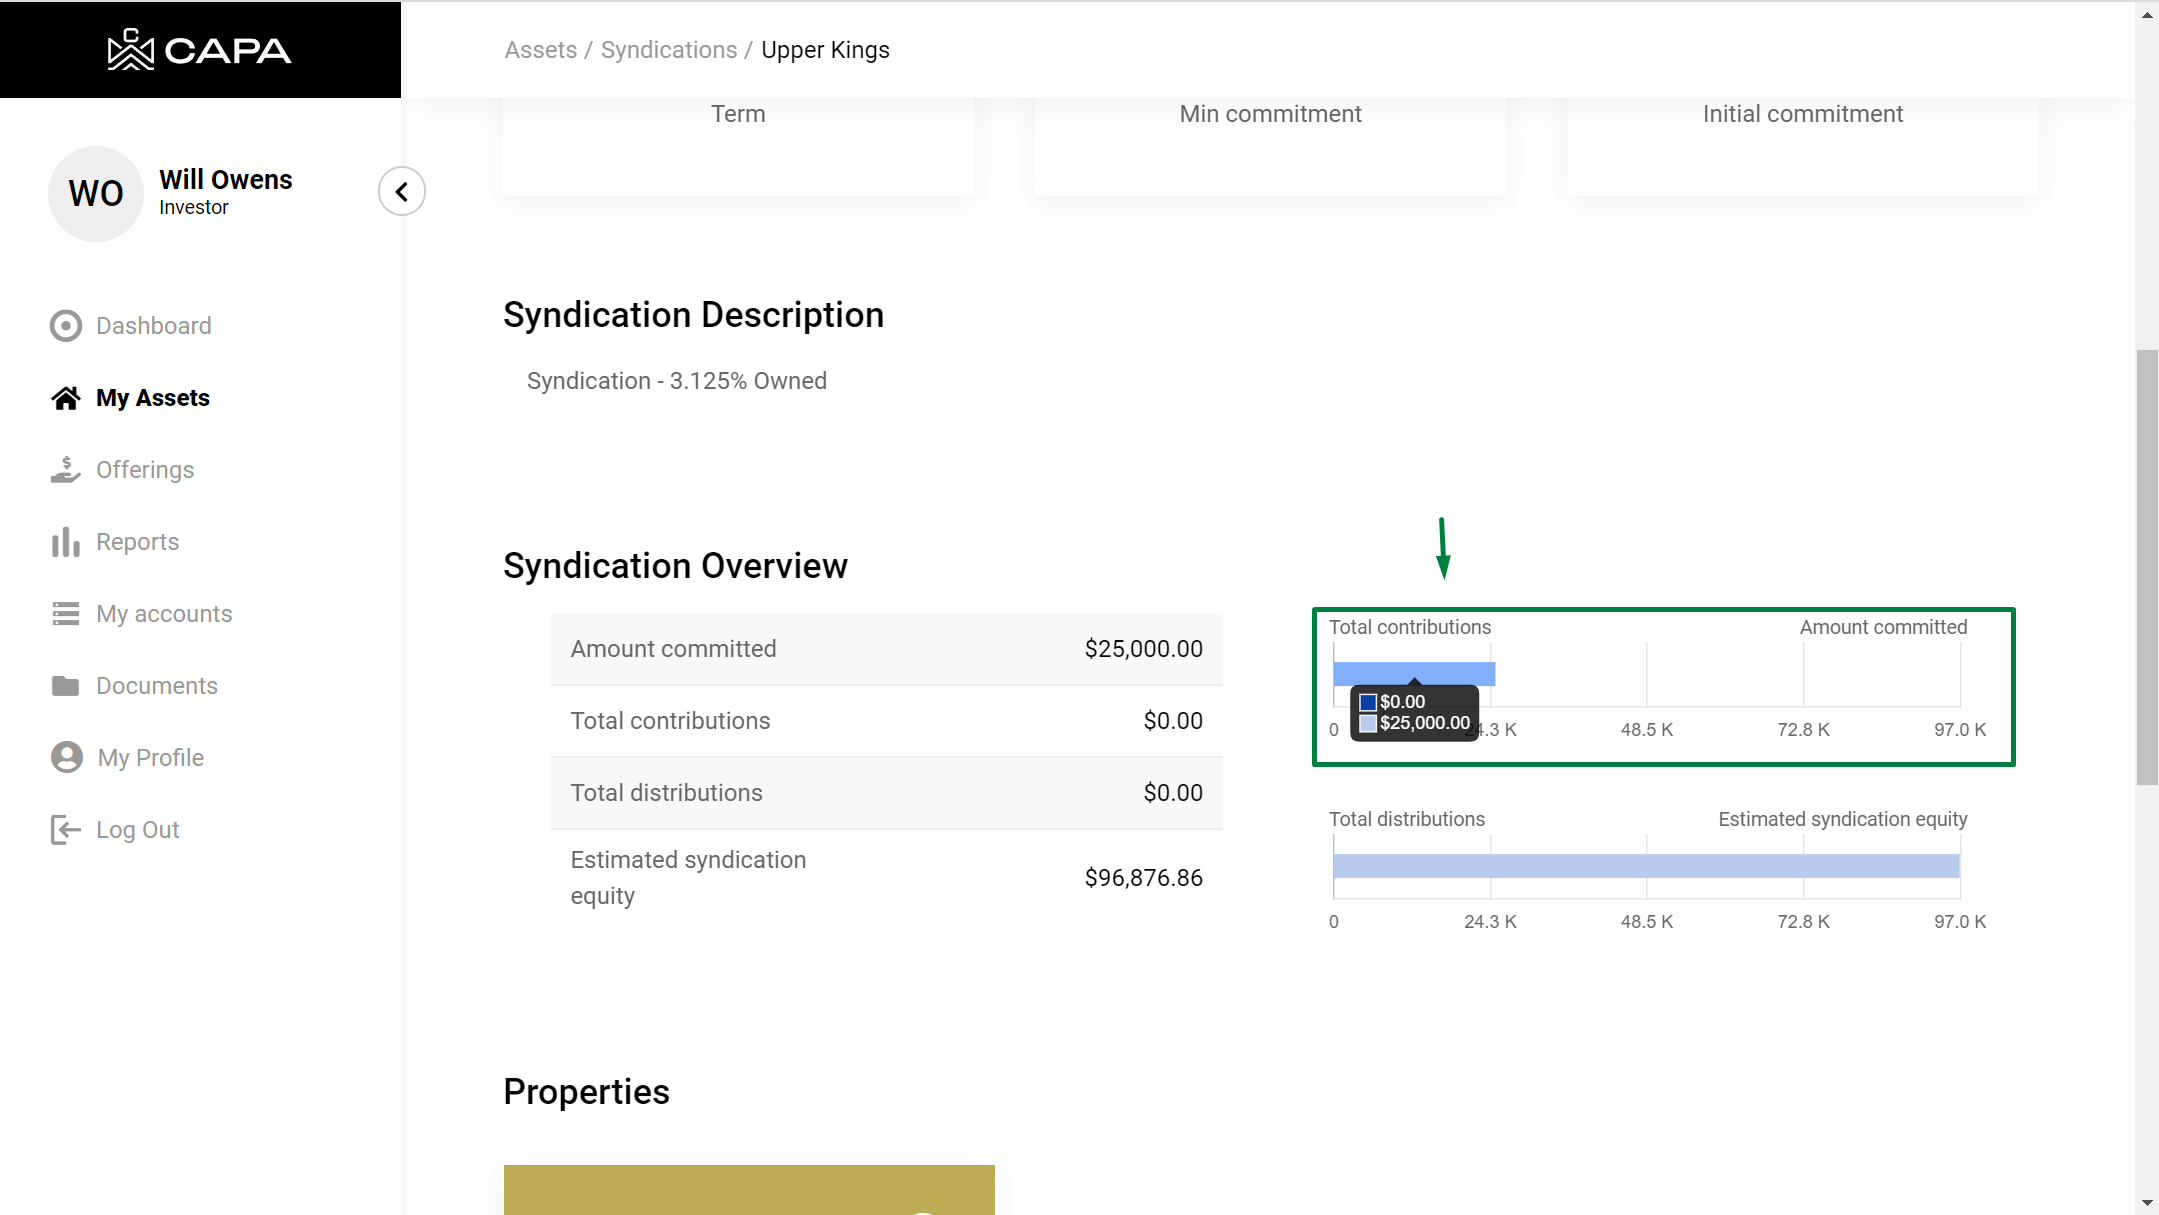Image resolution: width=2159 pixels, height=1215 pixels.
Task: Click the WO user avatar
Action: (x=96, y=194)
